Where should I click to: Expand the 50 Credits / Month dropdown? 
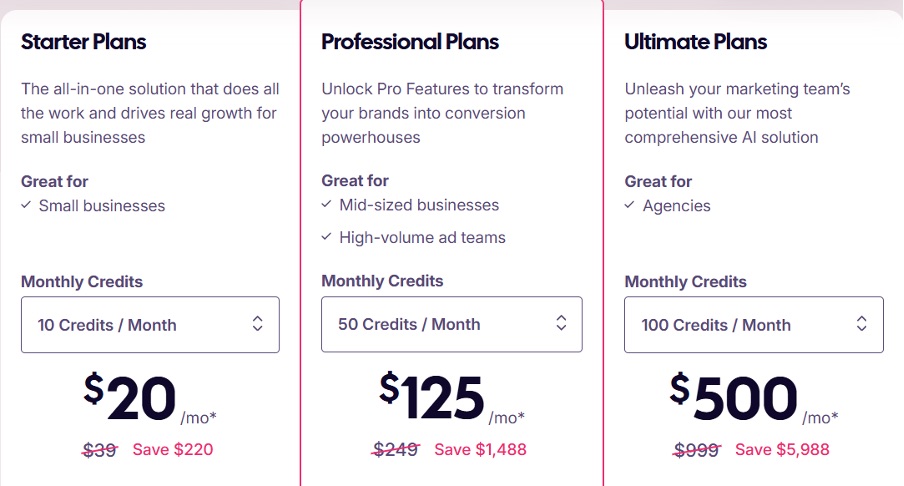[x=451, y=324]
